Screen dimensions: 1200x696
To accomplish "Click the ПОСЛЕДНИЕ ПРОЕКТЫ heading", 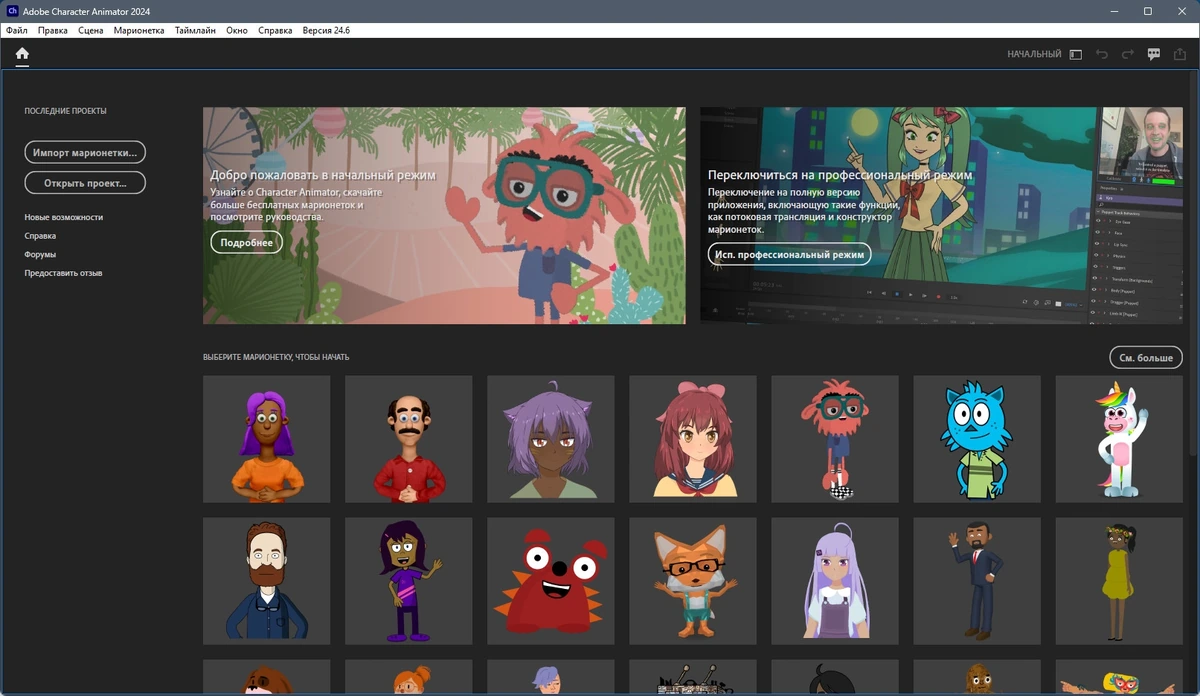I will click(66, 111).
